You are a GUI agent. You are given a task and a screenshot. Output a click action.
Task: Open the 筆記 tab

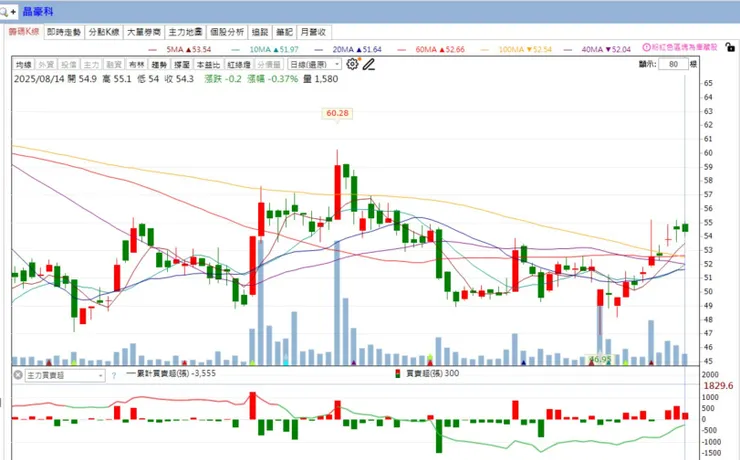point(285,32)
